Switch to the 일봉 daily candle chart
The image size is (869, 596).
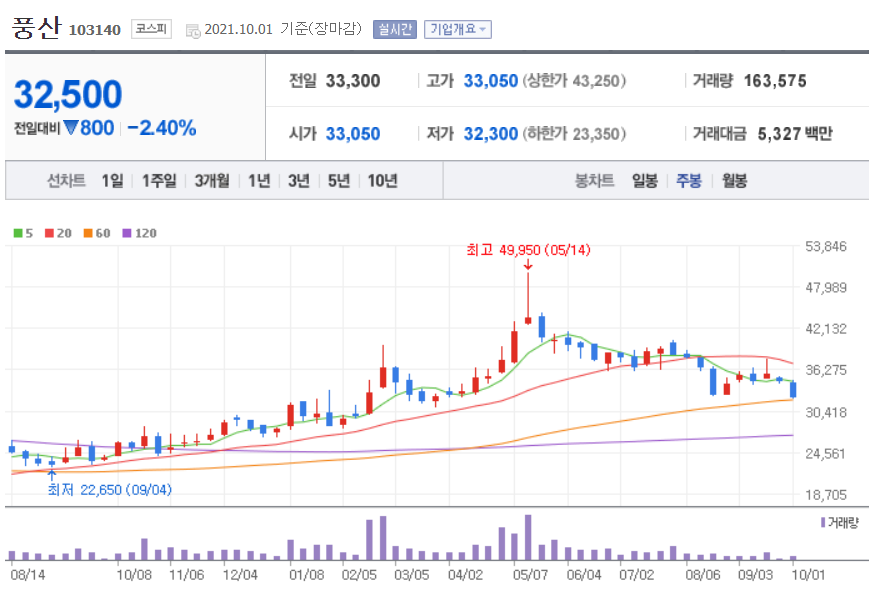(645, 181)
